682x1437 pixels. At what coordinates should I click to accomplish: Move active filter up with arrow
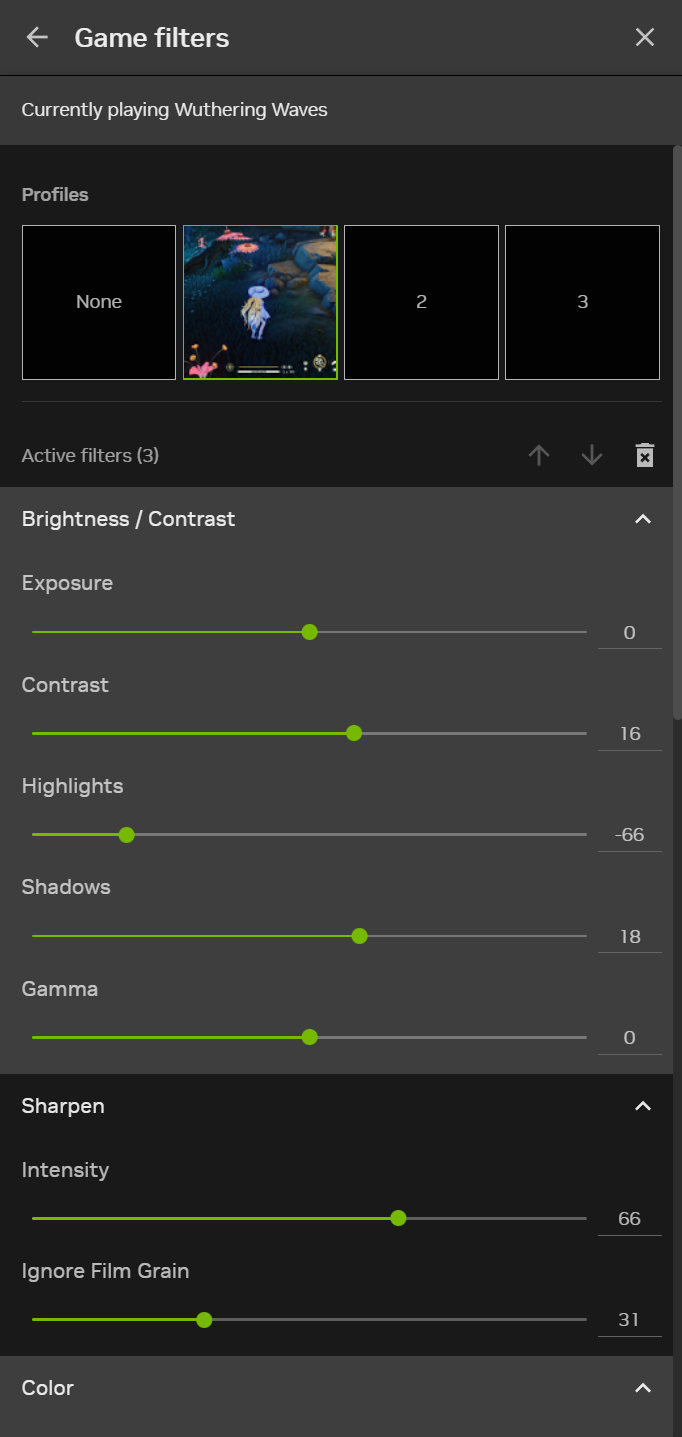coord(539,455)
